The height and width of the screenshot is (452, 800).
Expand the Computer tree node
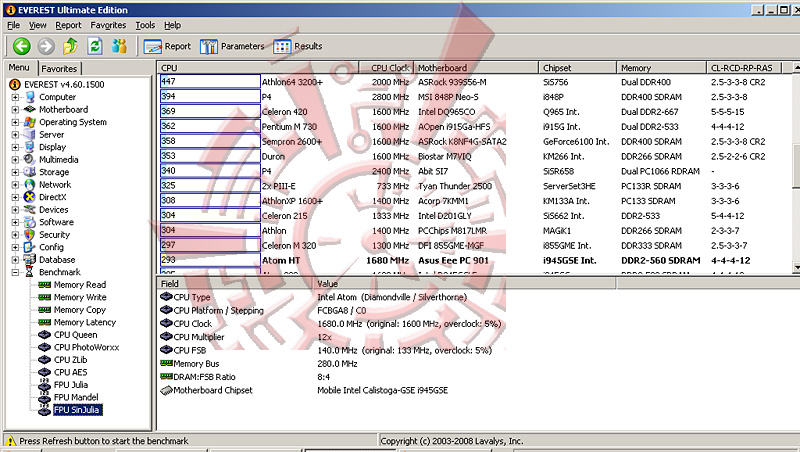[15, 97]
